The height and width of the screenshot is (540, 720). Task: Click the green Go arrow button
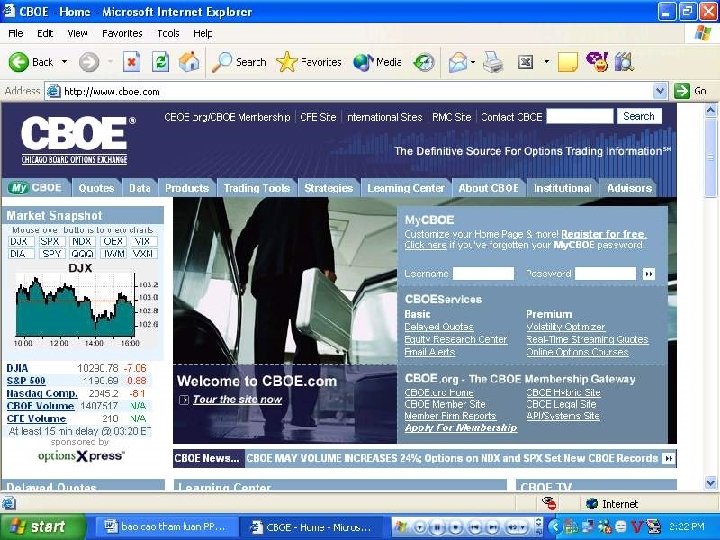click(x=681, y=91)
